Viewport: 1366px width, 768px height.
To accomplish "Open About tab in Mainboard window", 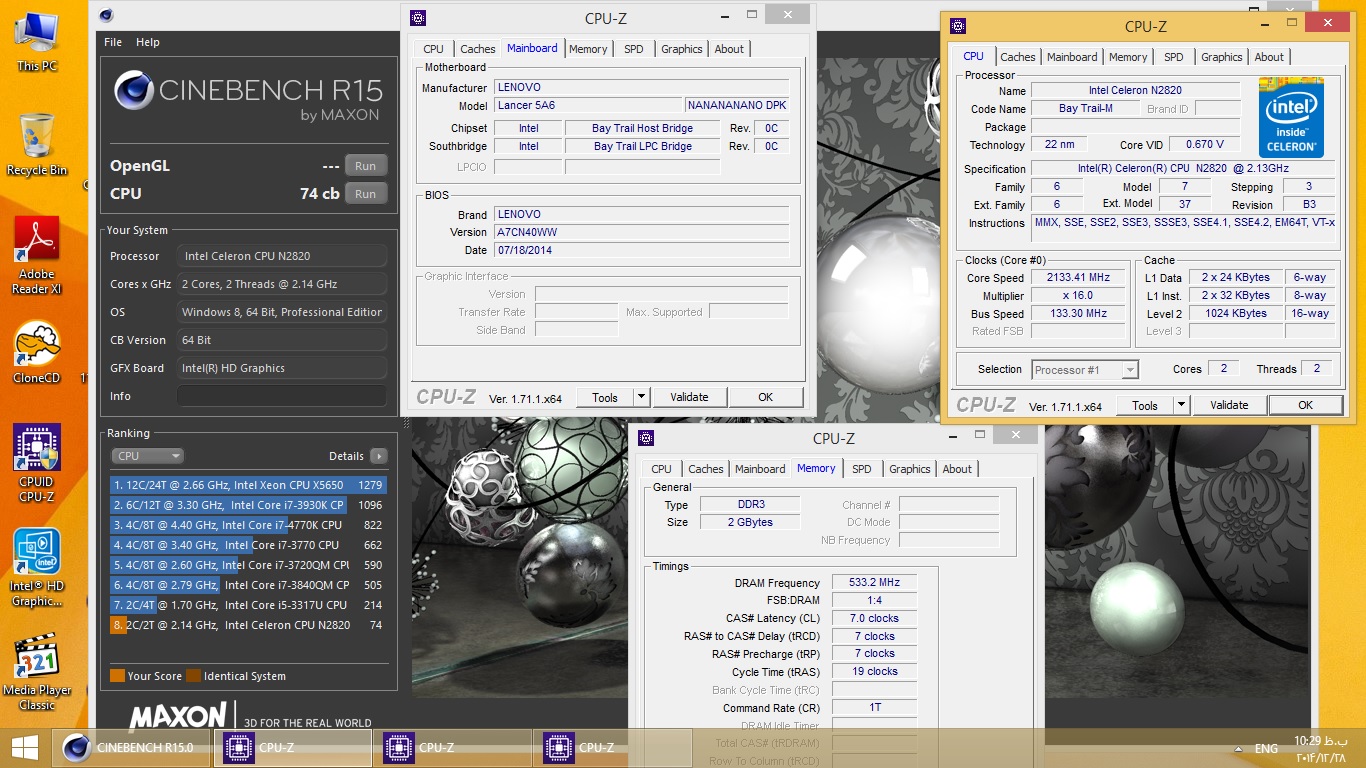I will coord(729,49).
